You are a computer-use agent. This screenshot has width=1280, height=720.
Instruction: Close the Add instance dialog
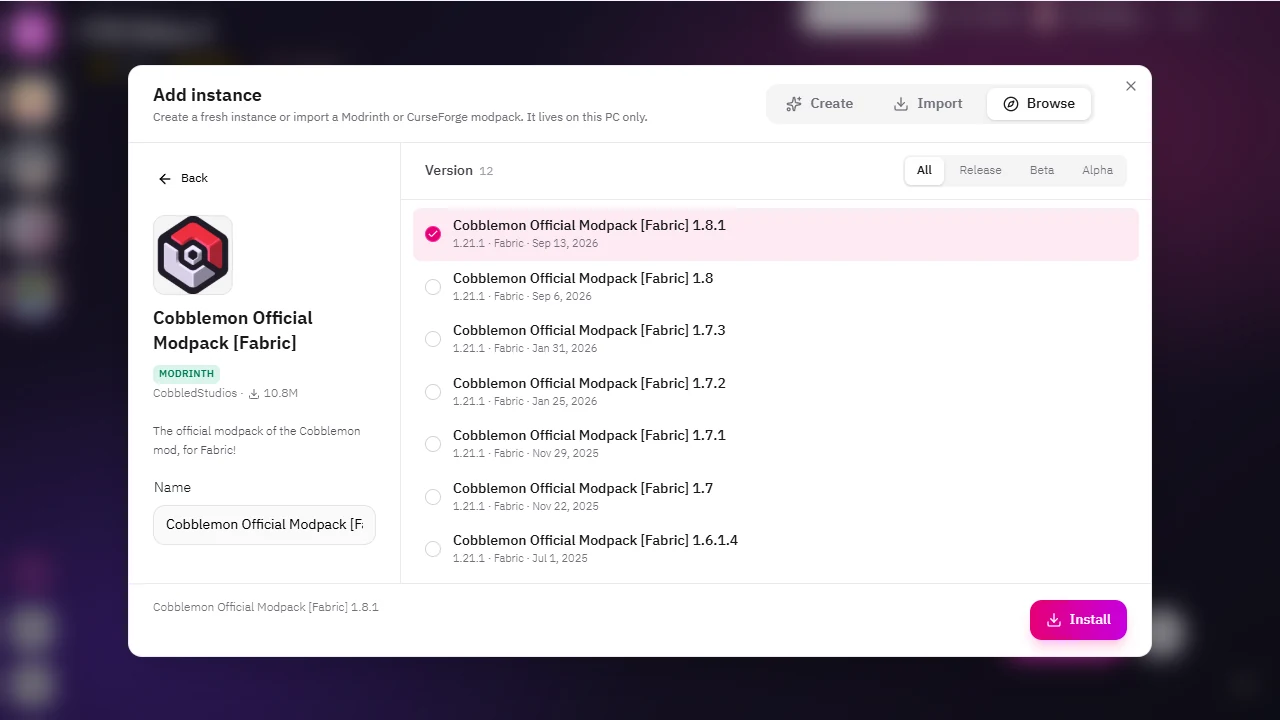coord(1131,86)
